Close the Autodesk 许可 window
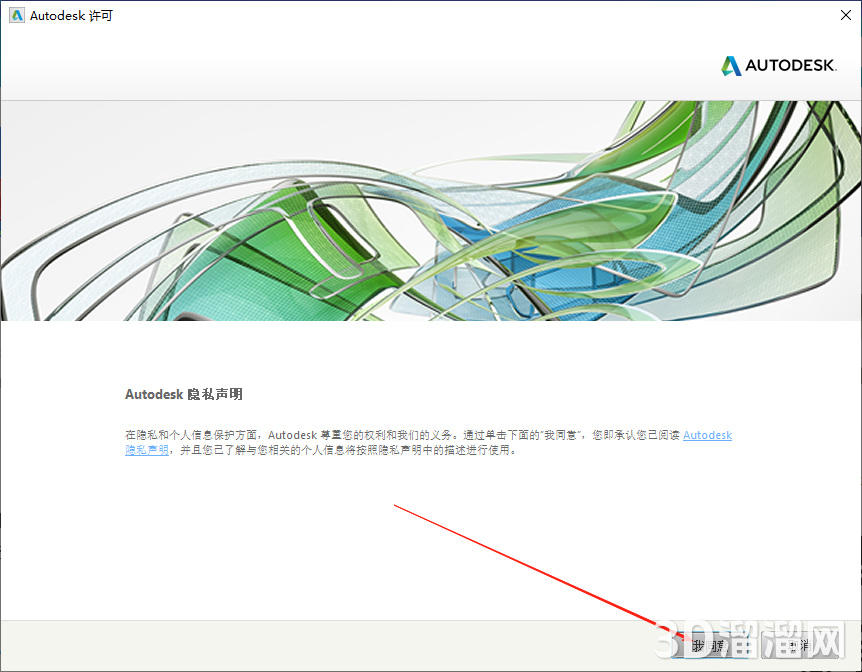This screenshot has height=672, width=862. pyautogui.click(x=846, y=15)
